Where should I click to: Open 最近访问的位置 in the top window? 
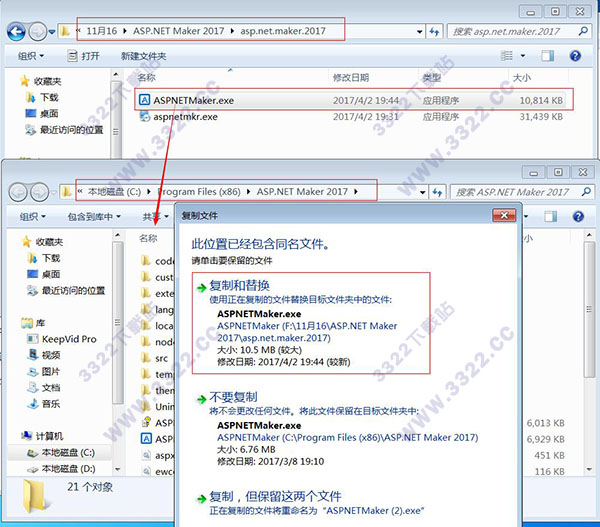click(x=64, y=130)
